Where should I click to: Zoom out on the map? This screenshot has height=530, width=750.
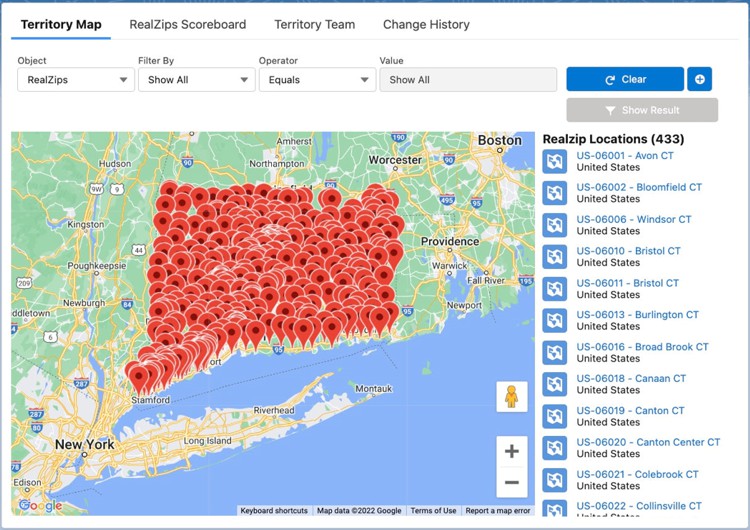(x=511, y=482)
